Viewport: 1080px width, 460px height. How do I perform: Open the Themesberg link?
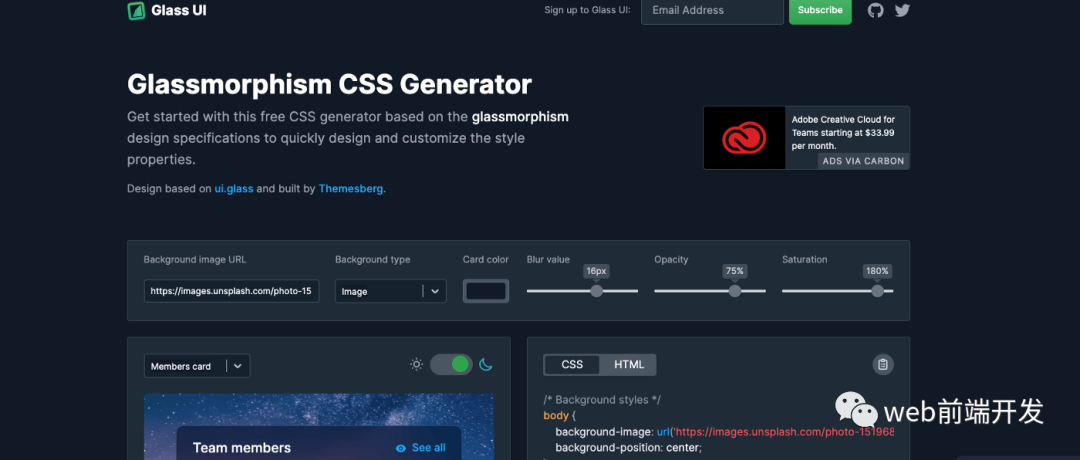[x=351, y=188]
